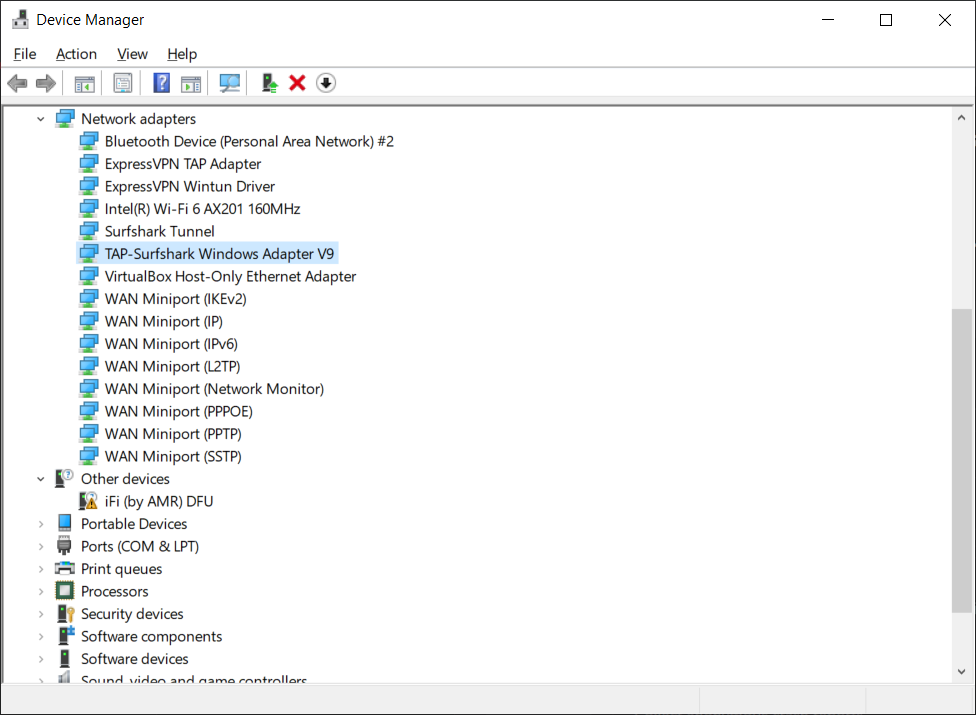
Task: Expand the Software devices category
Action: pyautogui.click(x=40, y=658)
